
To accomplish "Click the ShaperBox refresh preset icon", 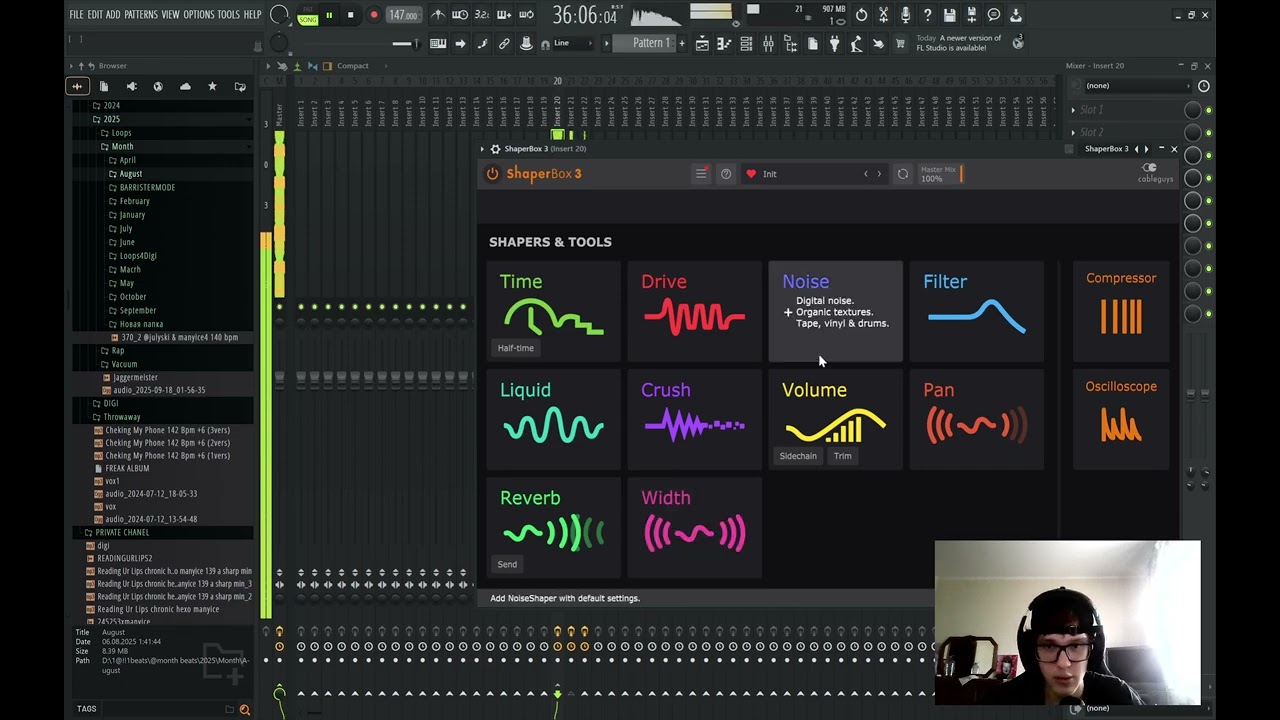I will [903, 174].
